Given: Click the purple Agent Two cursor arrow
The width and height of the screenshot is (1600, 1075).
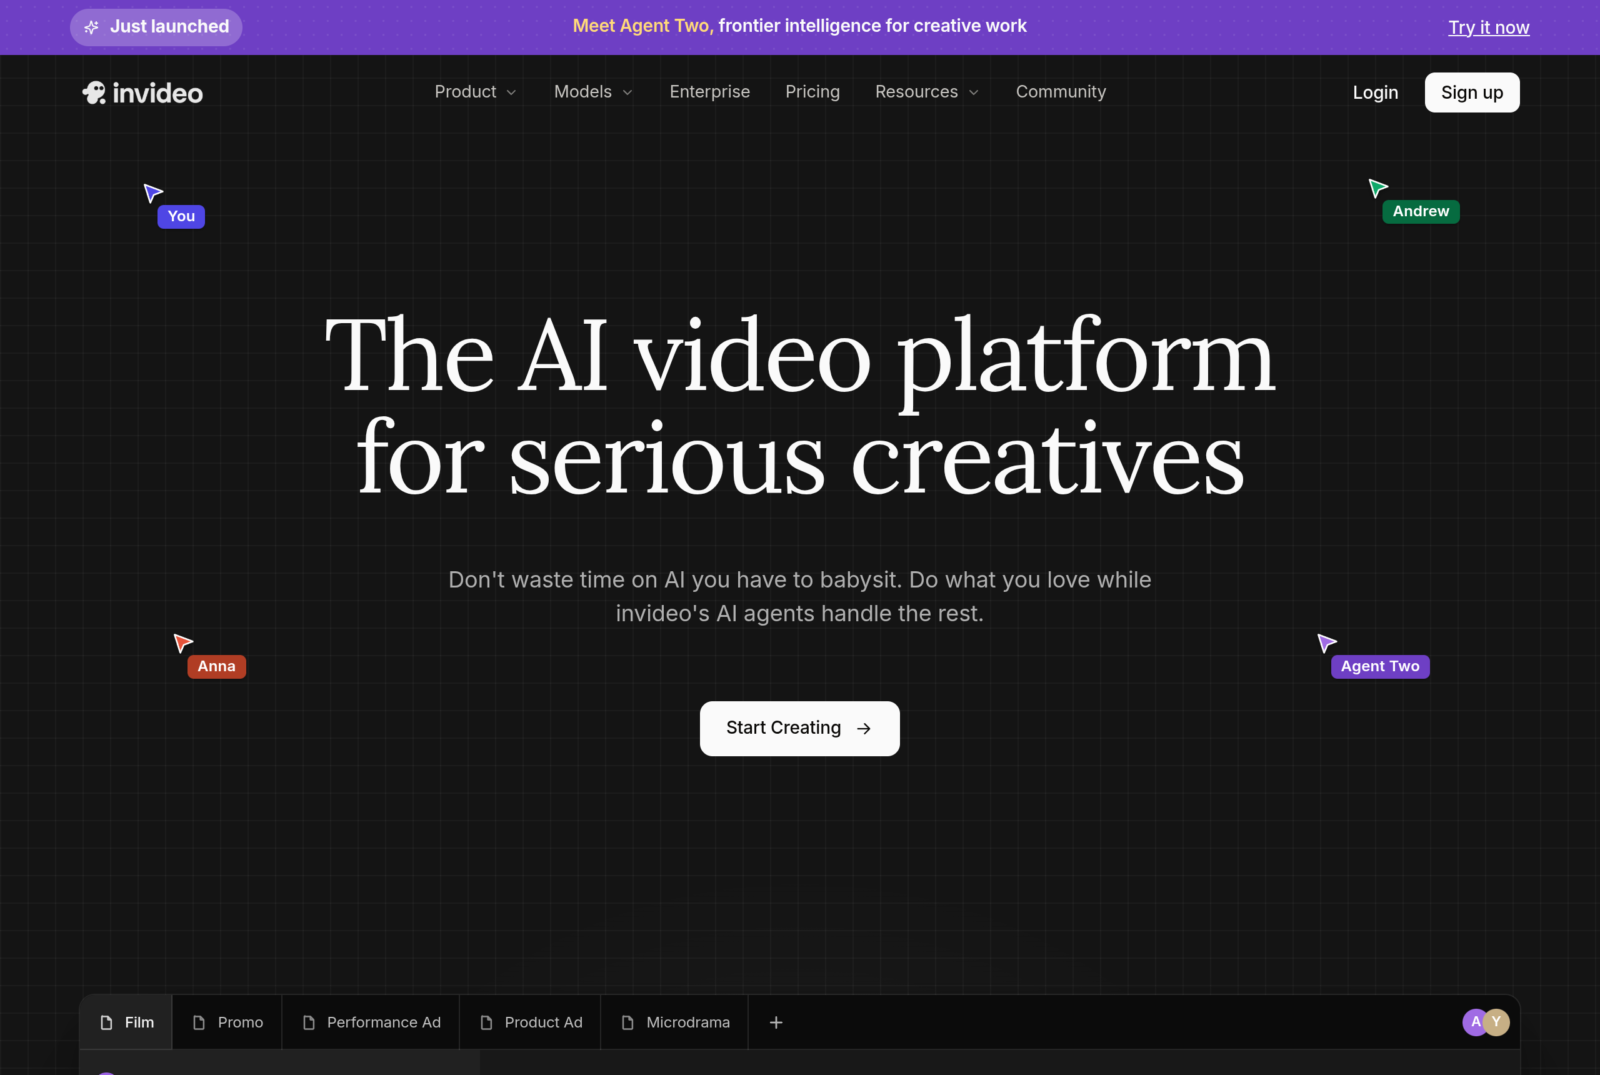Looking at the screenshot, I should 1327,642.
